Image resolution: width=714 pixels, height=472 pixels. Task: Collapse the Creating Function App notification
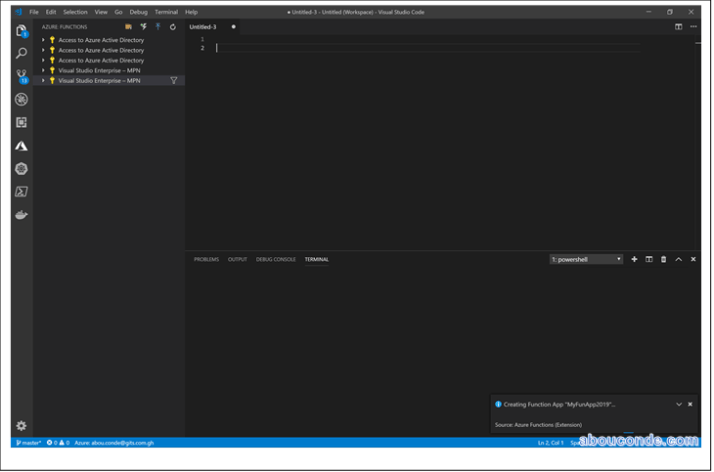679,404
